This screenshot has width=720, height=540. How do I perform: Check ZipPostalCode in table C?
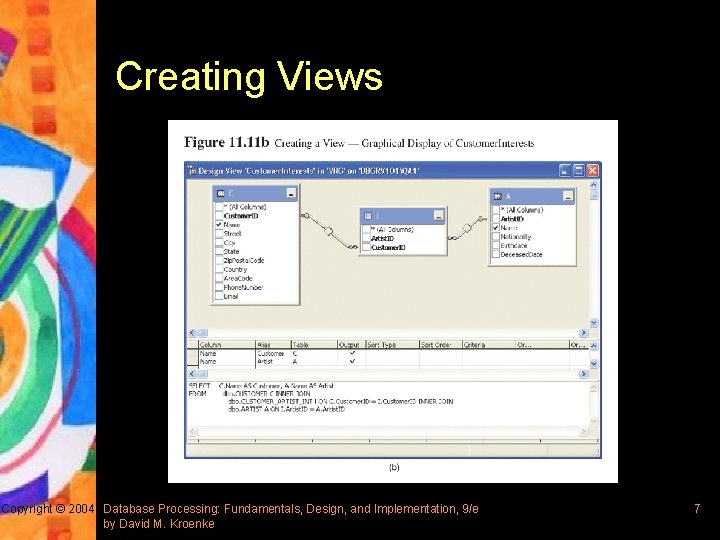219,260
